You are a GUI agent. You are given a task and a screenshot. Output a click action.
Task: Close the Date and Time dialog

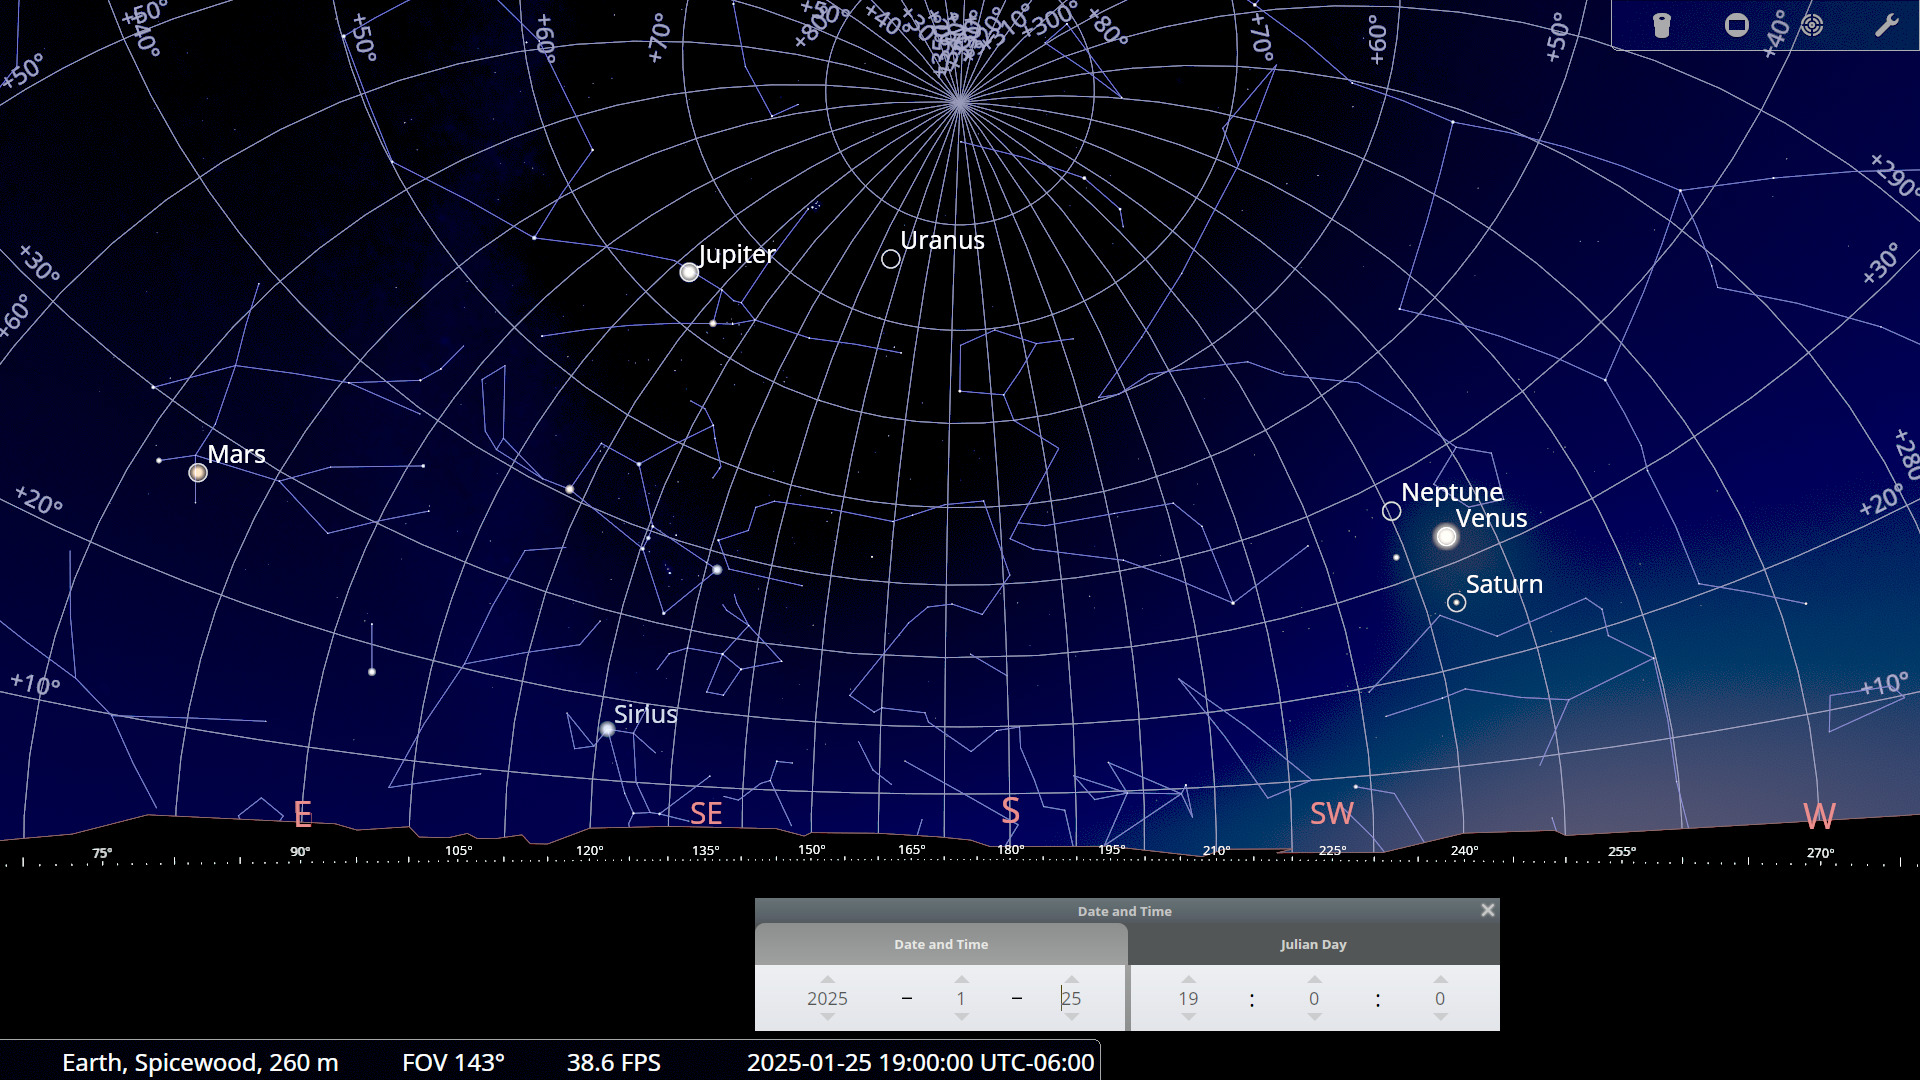coord(1487,910)
